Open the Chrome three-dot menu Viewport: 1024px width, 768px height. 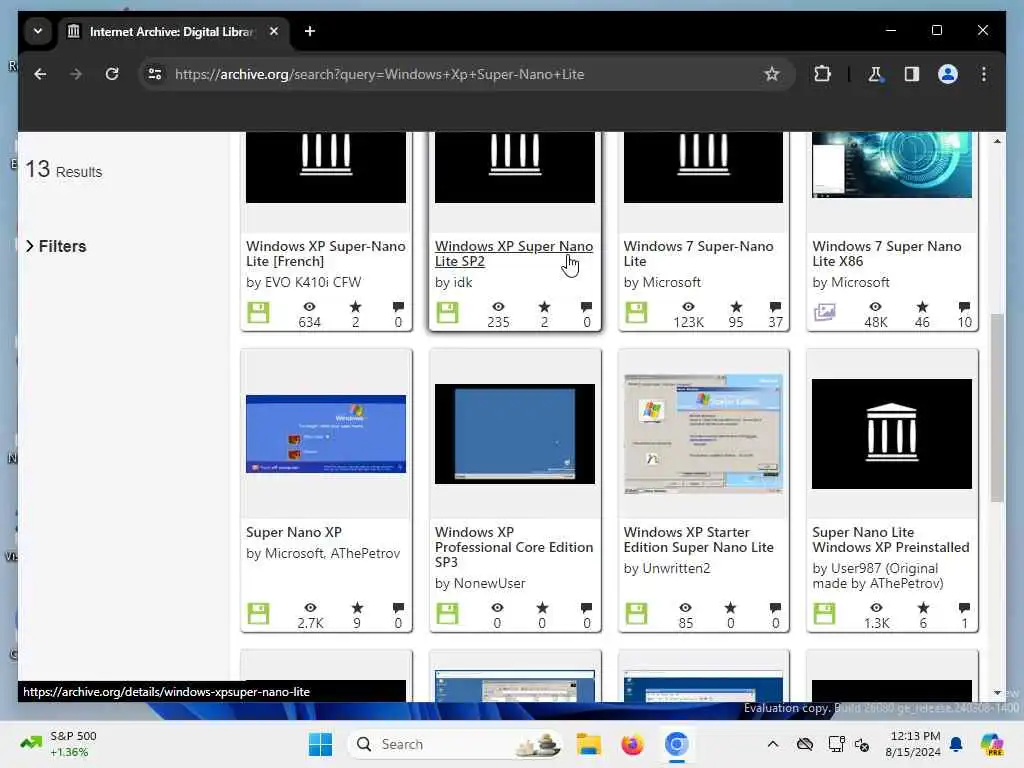coord(984,74)
